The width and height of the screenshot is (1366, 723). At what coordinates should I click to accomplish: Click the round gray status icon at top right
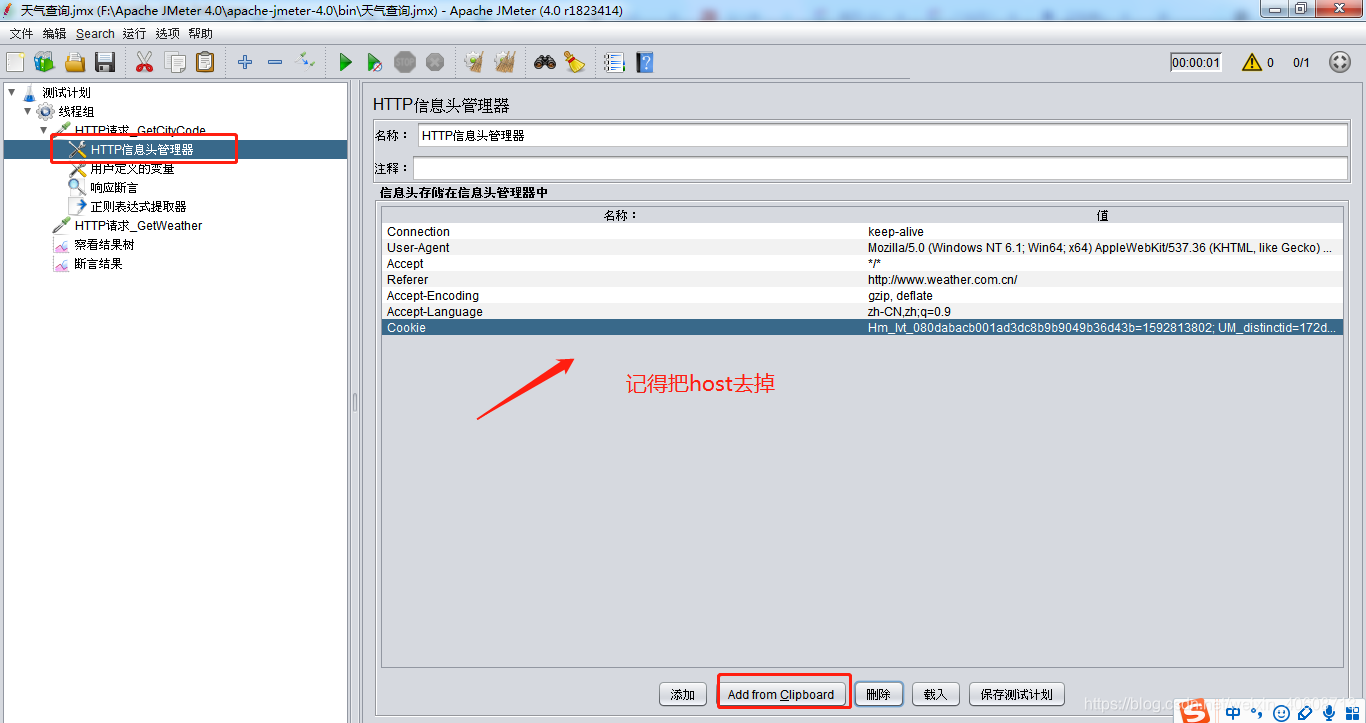pyautogui.click(x=1340, y=62)
